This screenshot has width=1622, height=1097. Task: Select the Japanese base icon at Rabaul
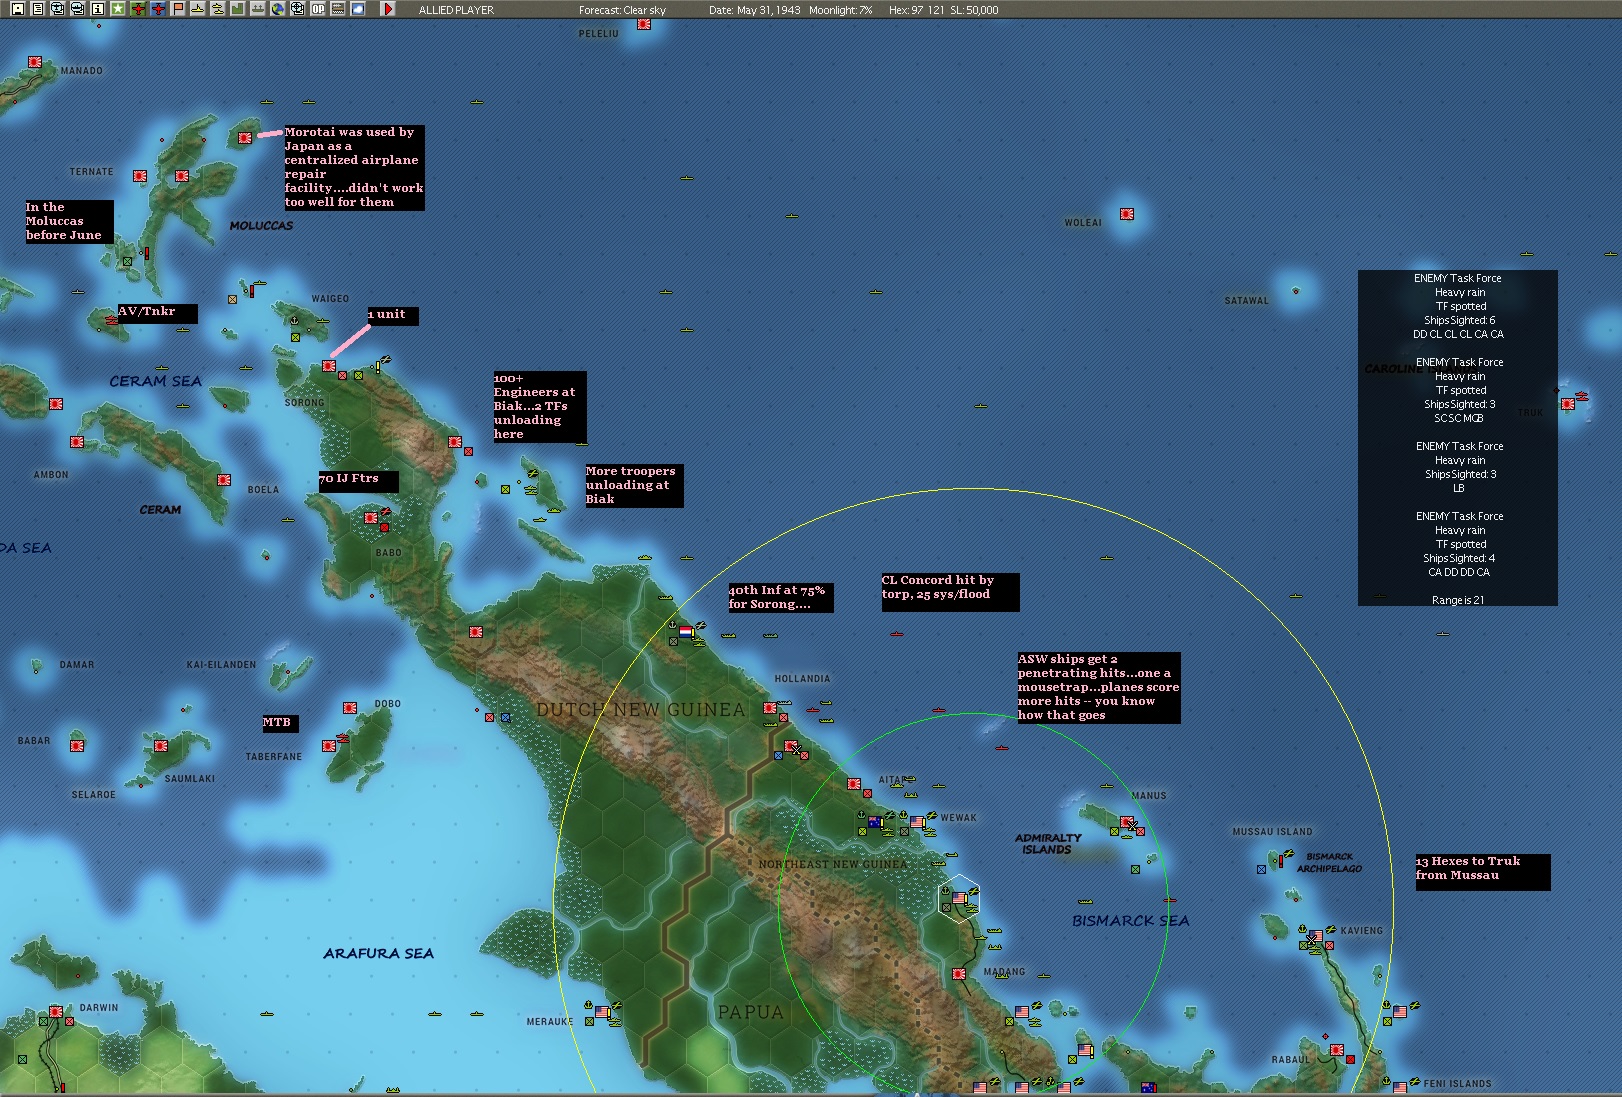(x=1337, y=1050)
